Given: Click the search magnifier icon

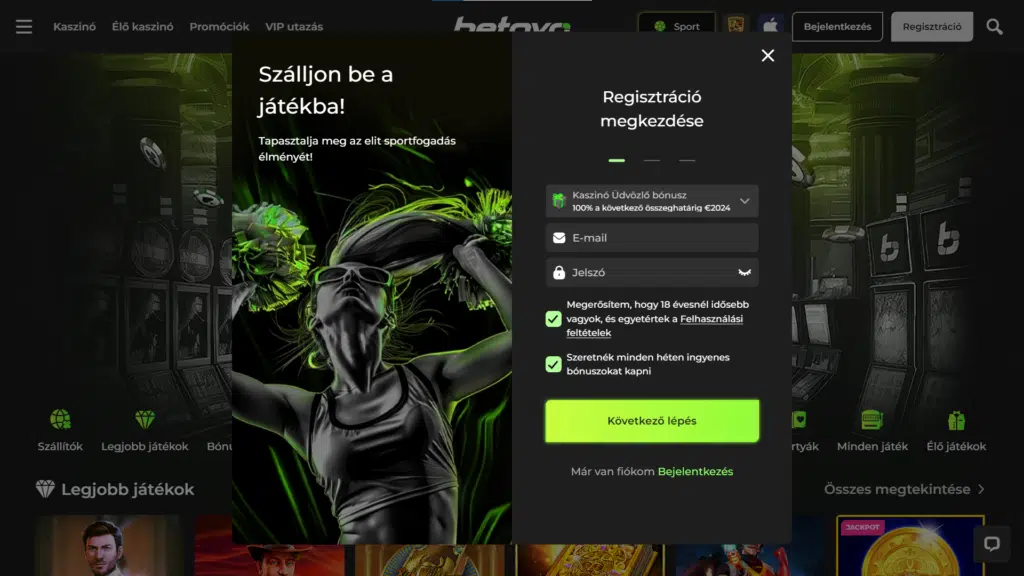Looking at the screenshot, I should tap(994, 27).
